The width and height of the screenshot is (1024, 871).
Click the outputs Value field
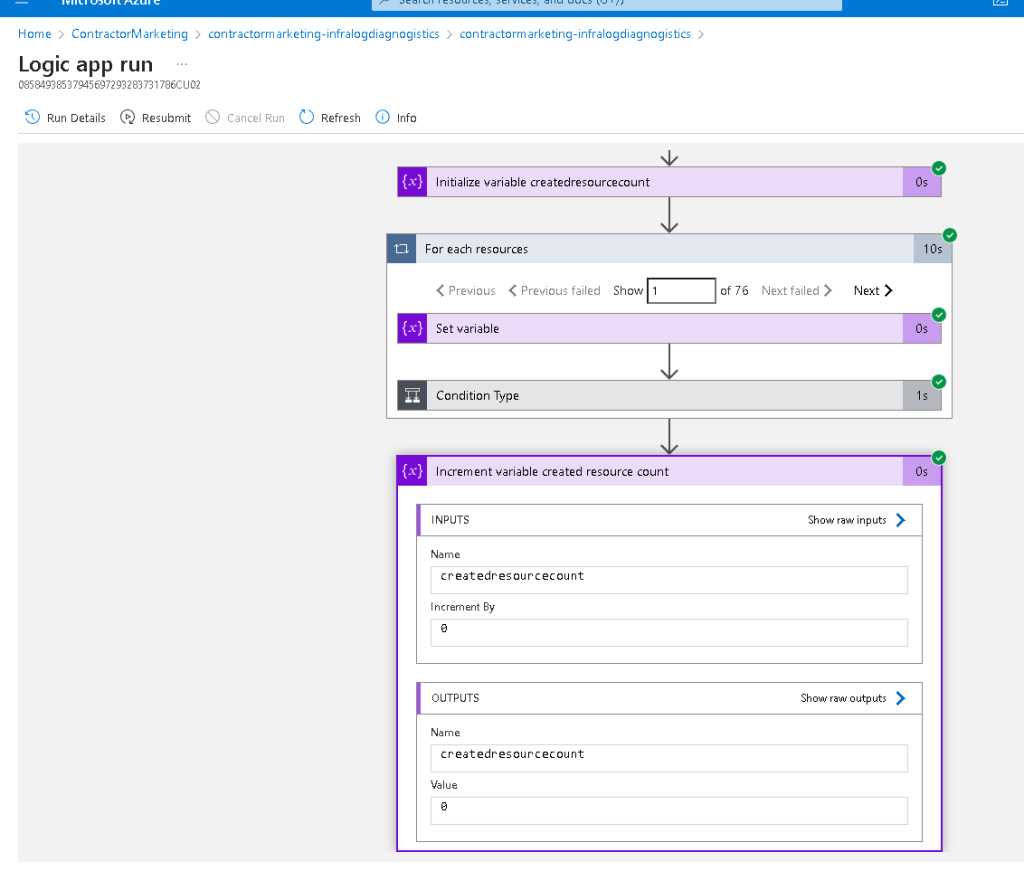[669, 811]
